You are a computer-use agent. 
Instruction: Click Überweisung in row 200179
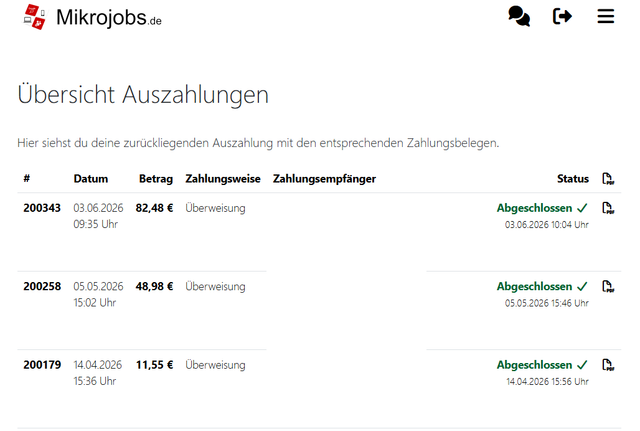(216, 365)
